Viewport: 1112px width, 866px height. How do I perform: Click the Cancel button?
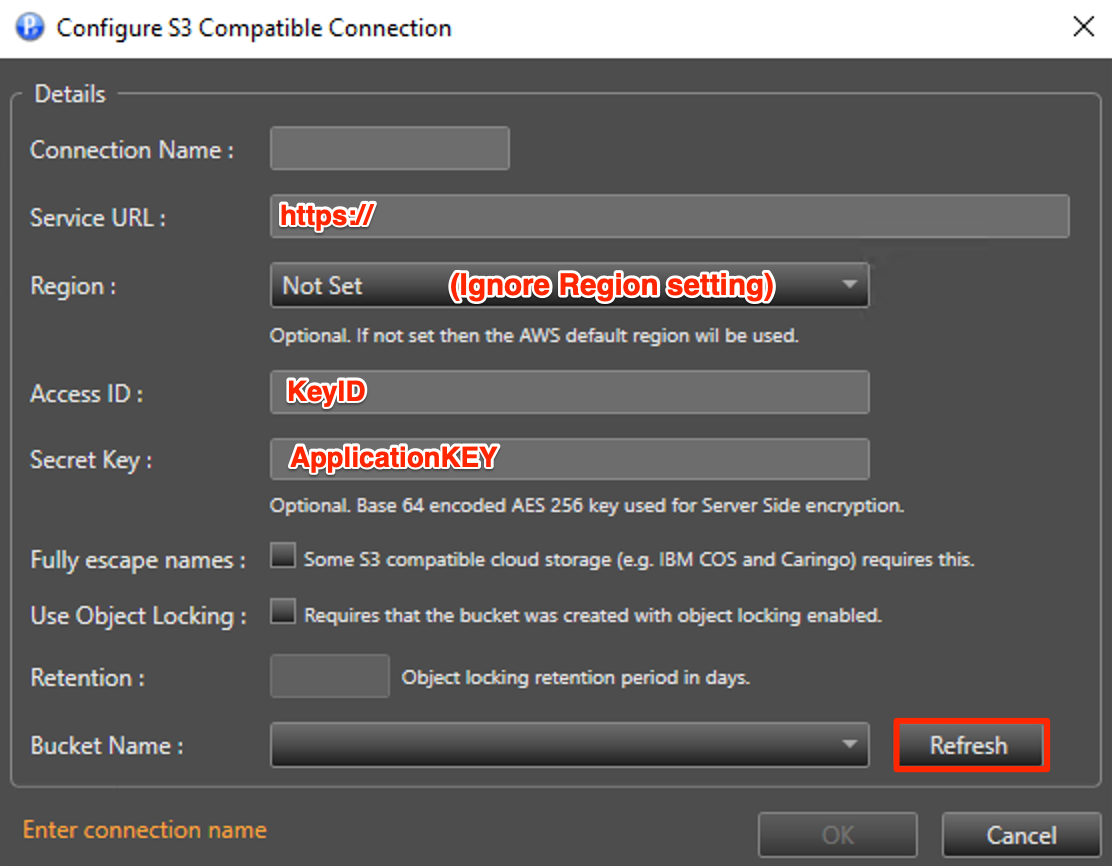click(x=1021, y=835)
